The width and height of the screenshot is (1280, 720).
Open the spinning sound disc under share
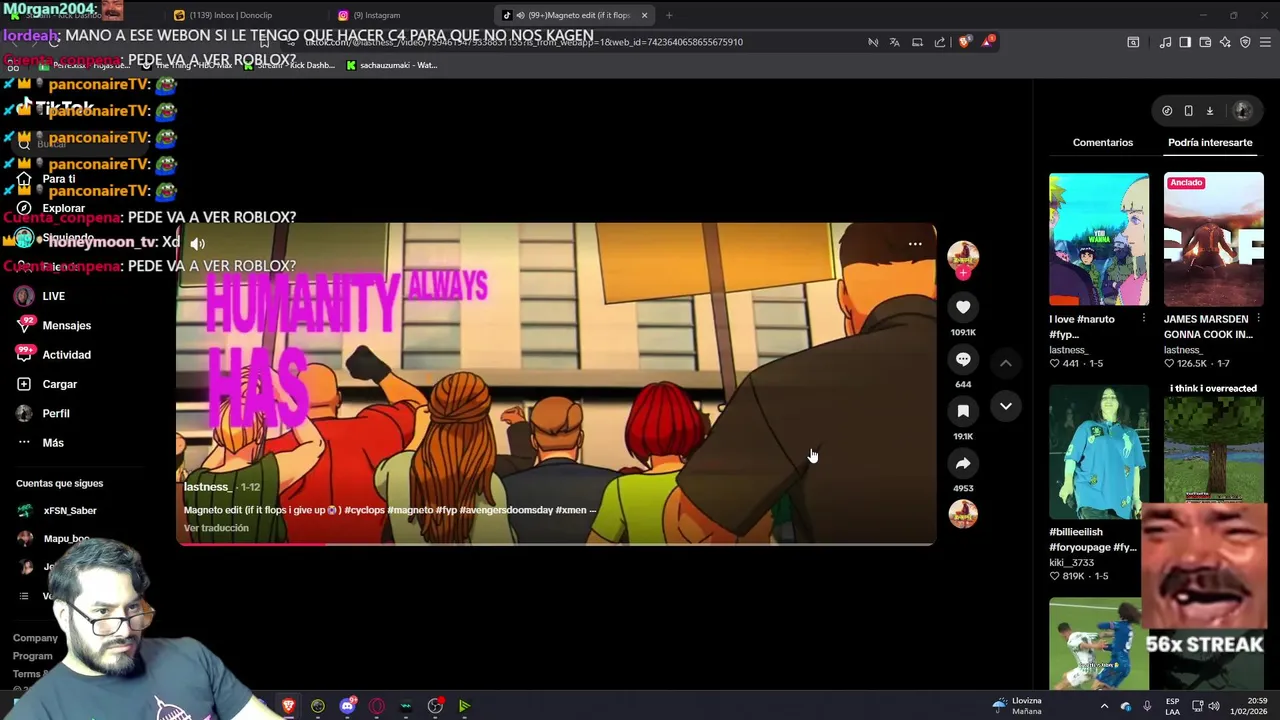963,513
